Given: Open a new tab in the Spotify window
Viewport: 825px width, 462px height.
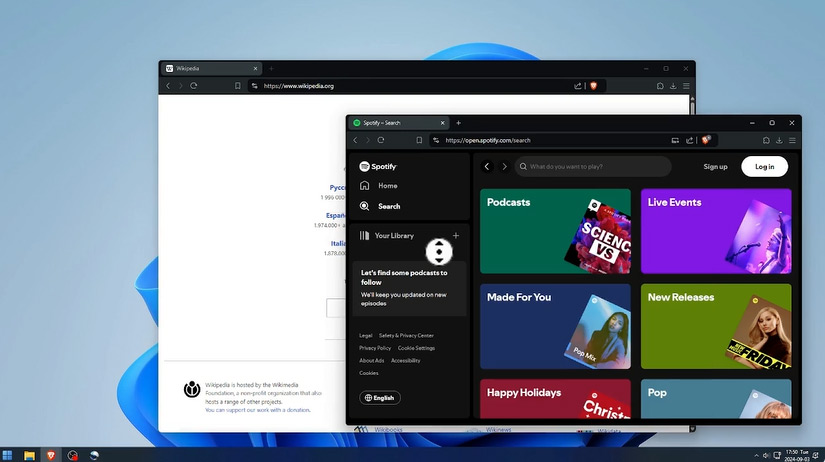Looking at the screenshot, I should 458,123.
